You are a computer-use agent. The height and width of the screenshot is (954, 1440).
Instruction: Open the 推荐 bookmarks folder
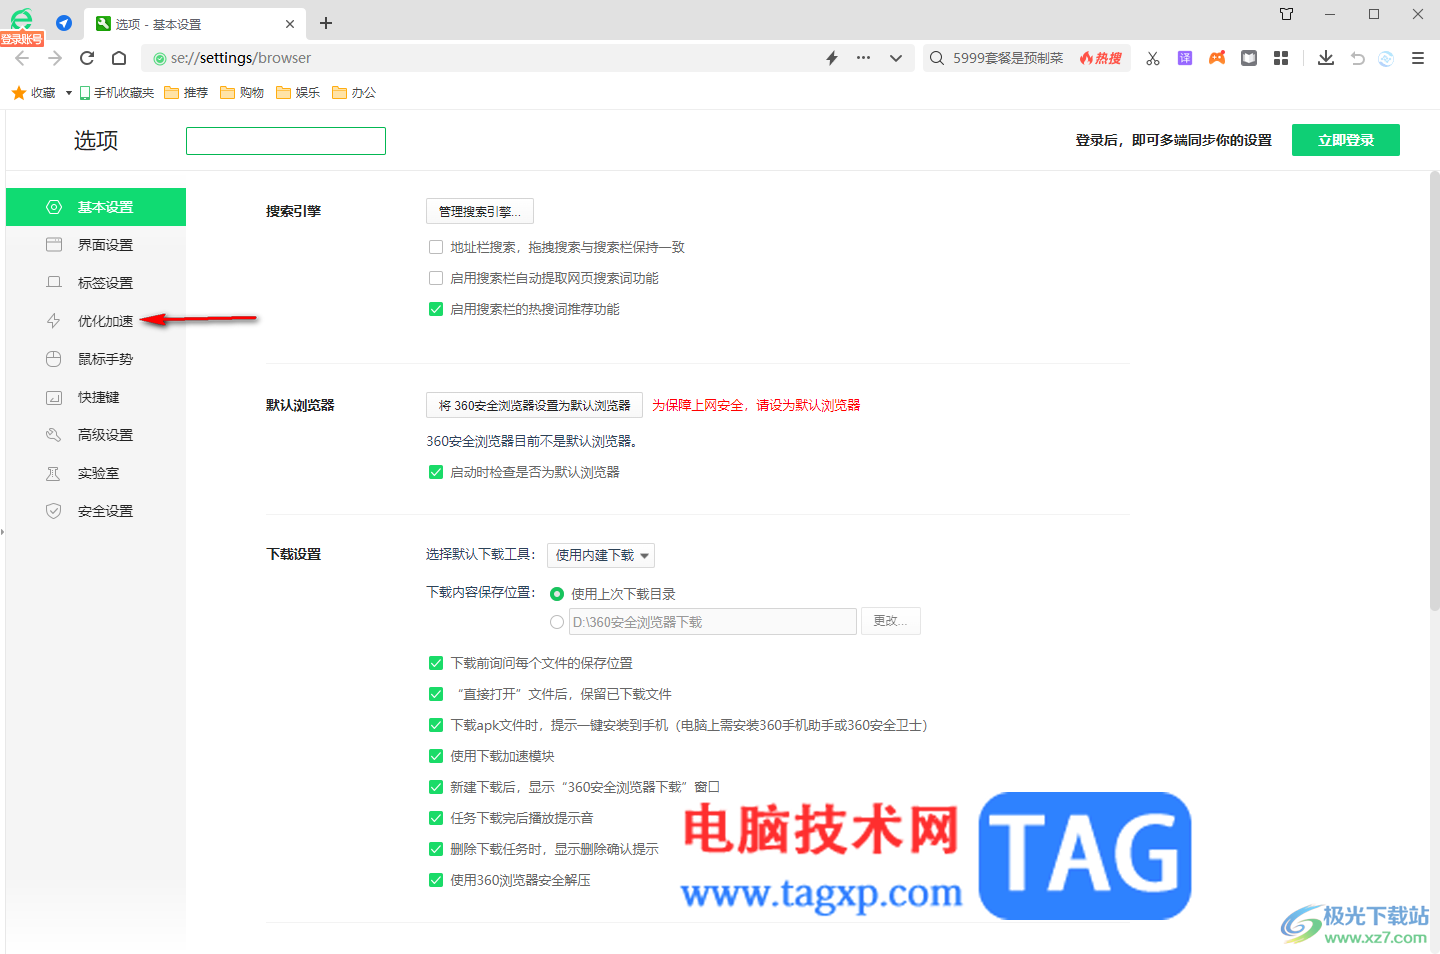tap(186, 93)
